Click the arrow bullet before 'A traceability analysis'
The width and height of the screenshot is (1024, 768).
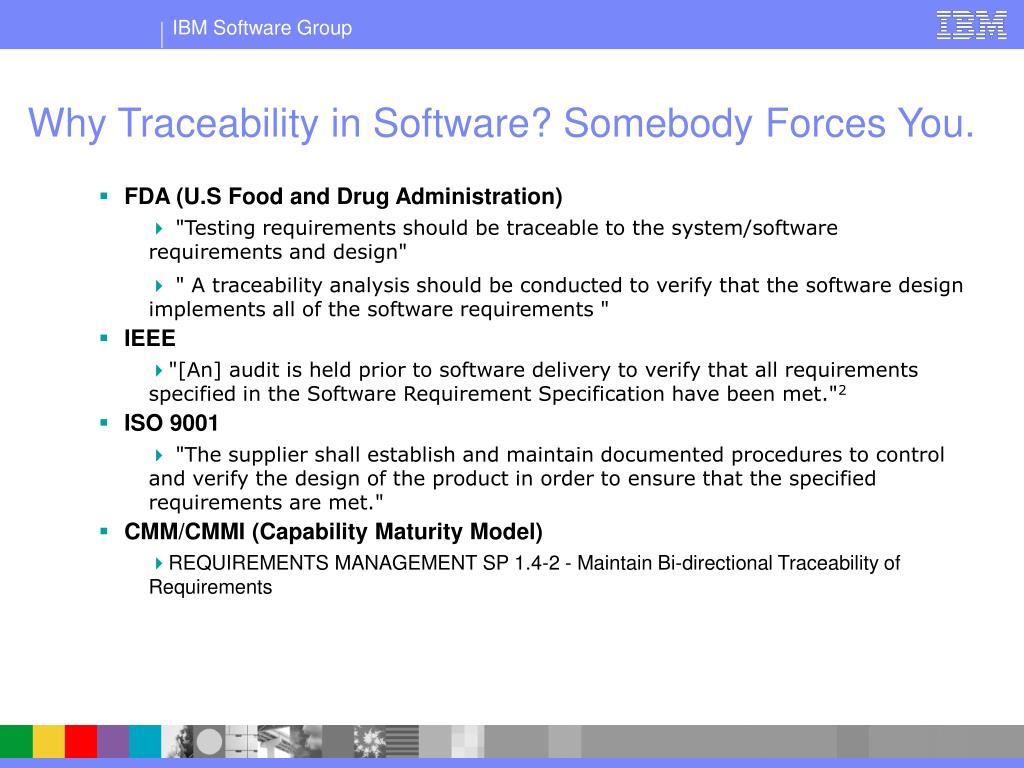(159, 286)
